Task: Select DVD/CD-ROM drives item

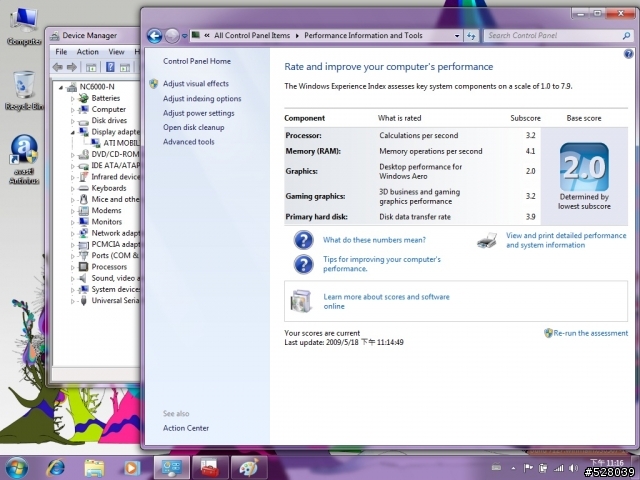Action: coord(115,154)
